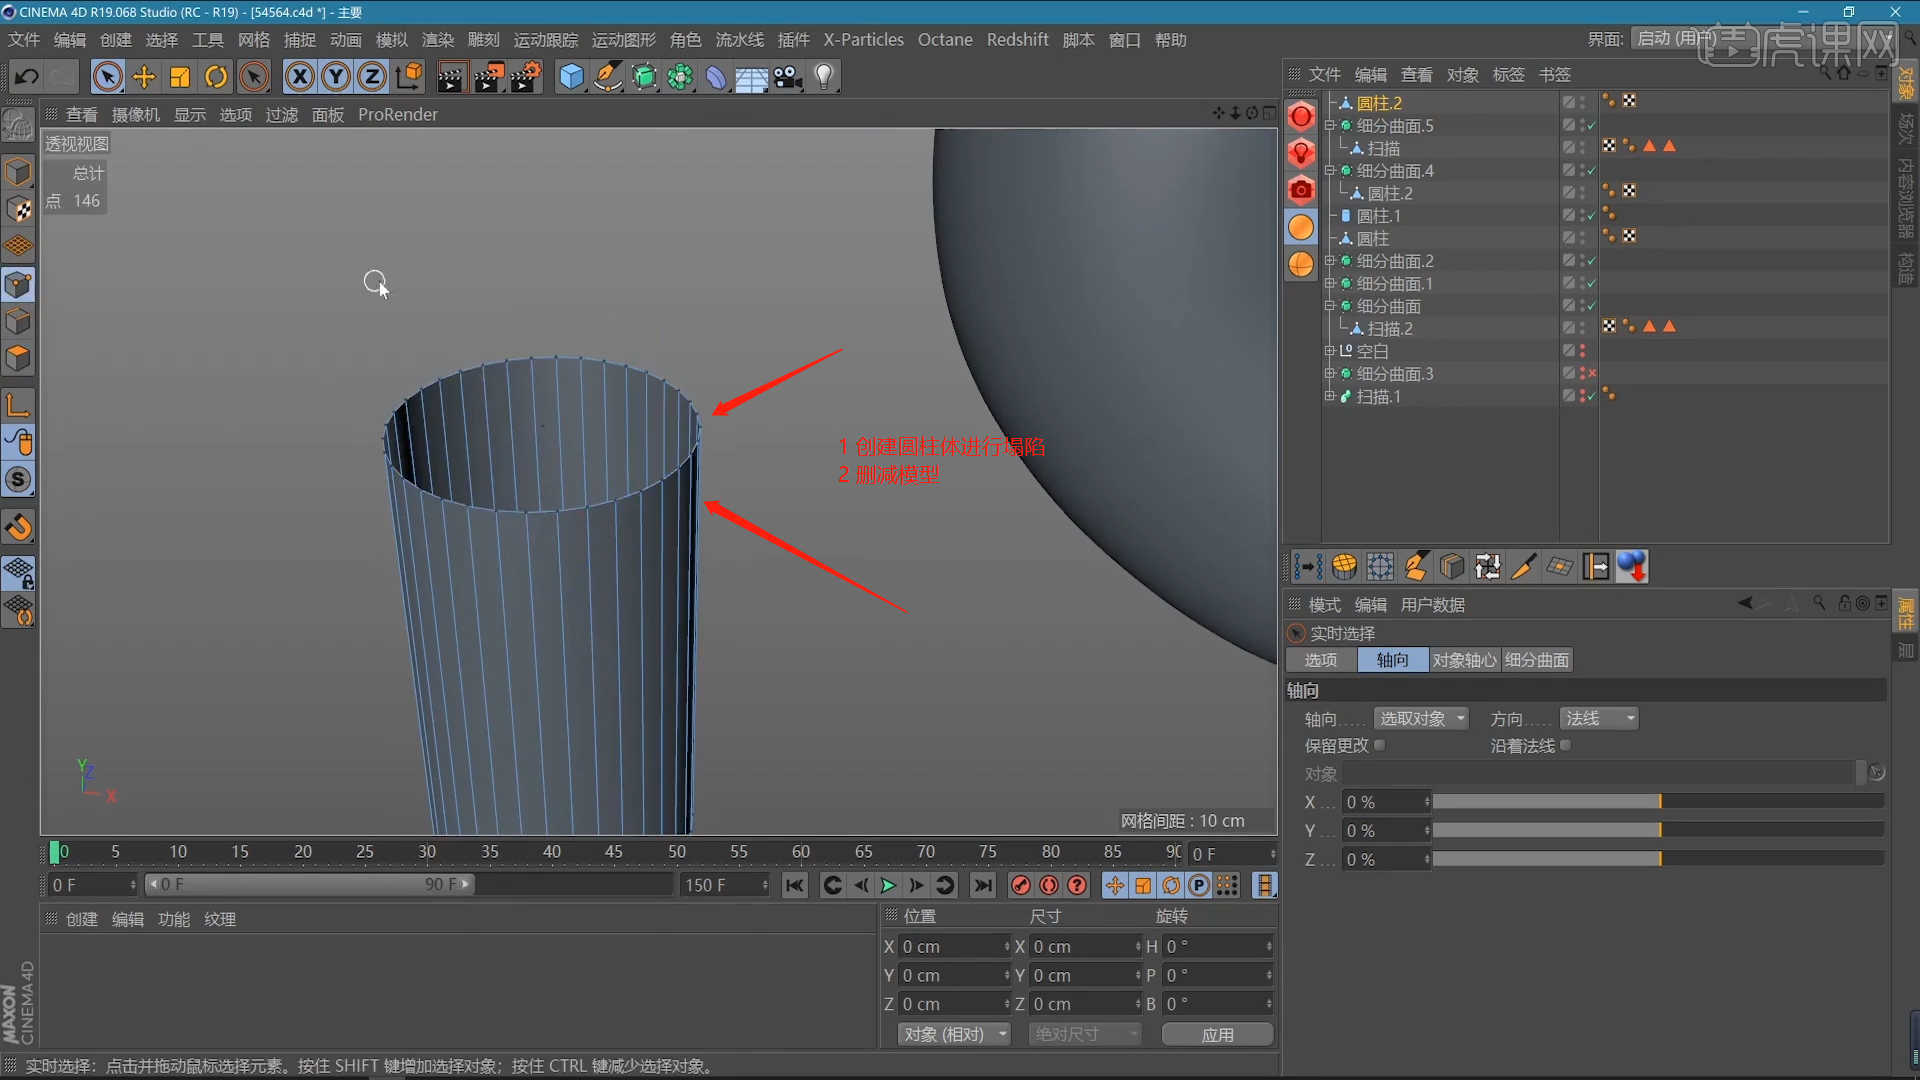Viewport: 1920px width, 1080px height.
Task: Click the 应用 button
Action: pyautogui.click(x=1217, y=1034)
